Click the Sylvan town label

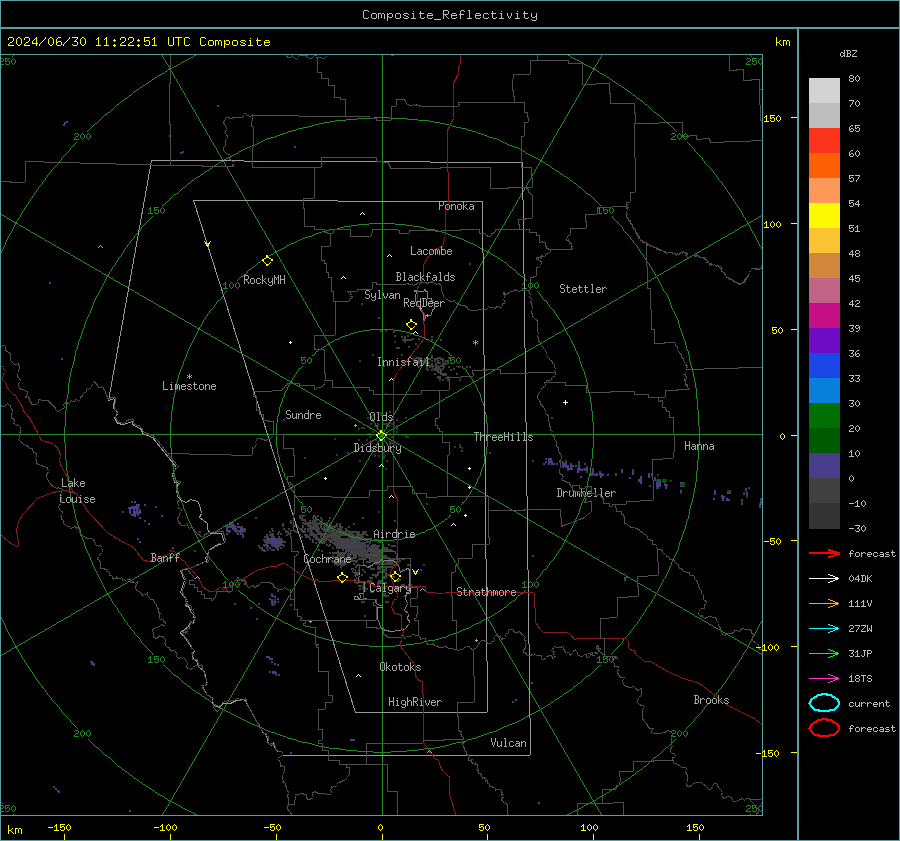pyautogui.click(x=382, y=295)
